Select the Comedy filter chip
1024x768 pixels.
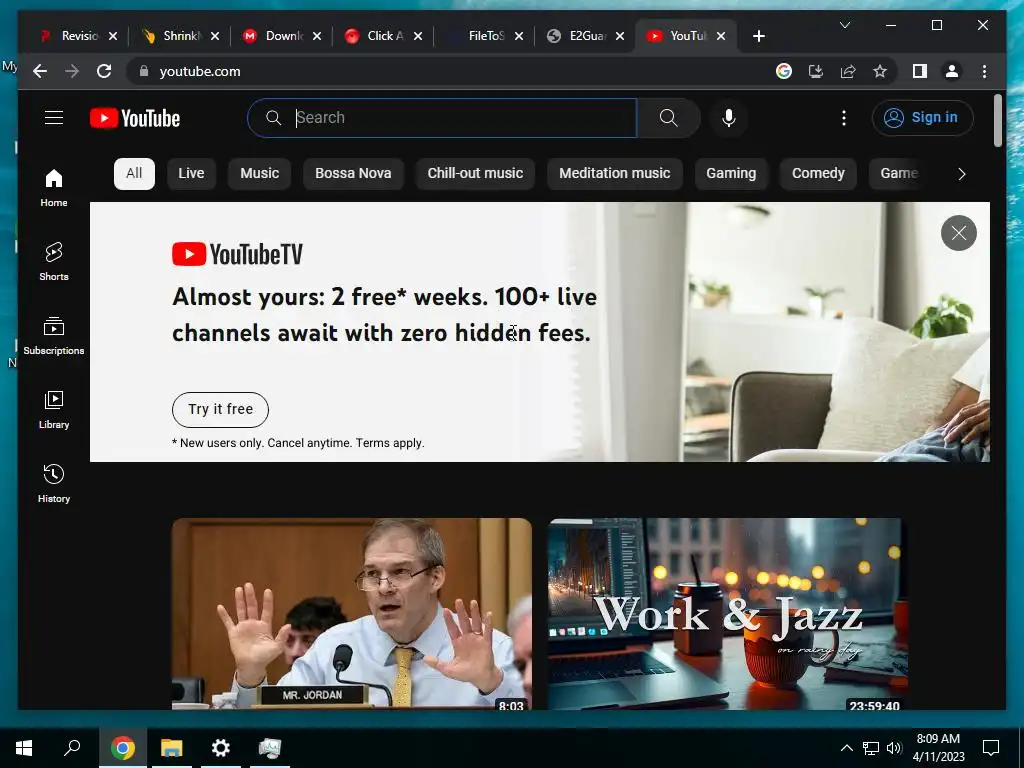coord(818,174)
